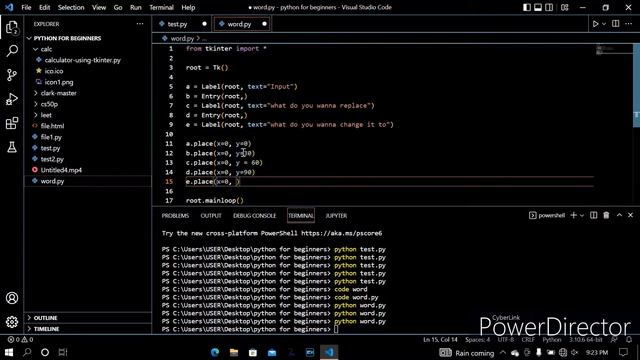This screenshot has width=640, height=360.
Task: Open the Help menu
Action: coord(188,7)
